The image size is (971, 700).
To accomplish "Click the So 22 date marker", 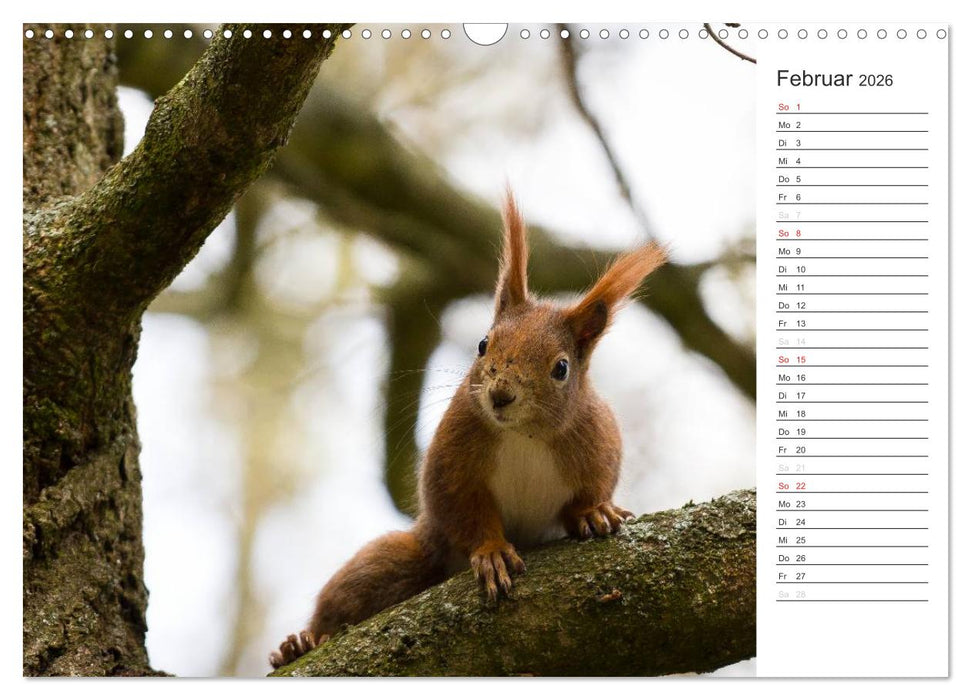I will click(790, 486).
